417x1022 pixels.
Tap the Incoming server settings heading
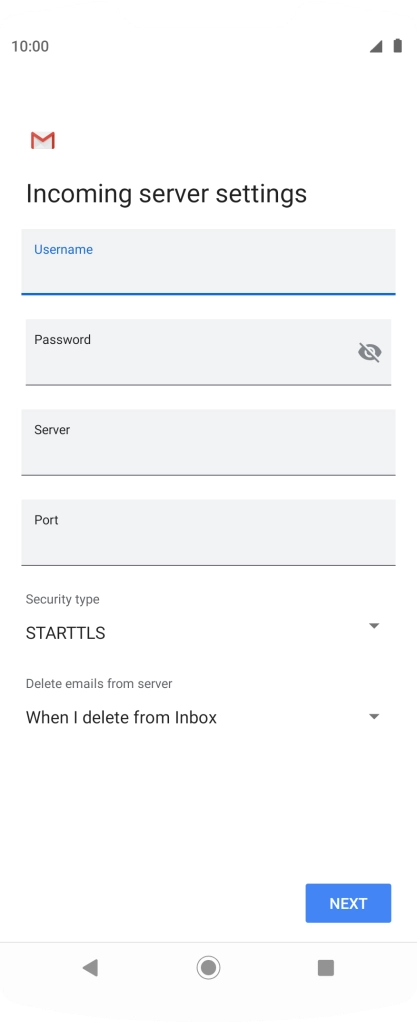click(x=166, y=194)
